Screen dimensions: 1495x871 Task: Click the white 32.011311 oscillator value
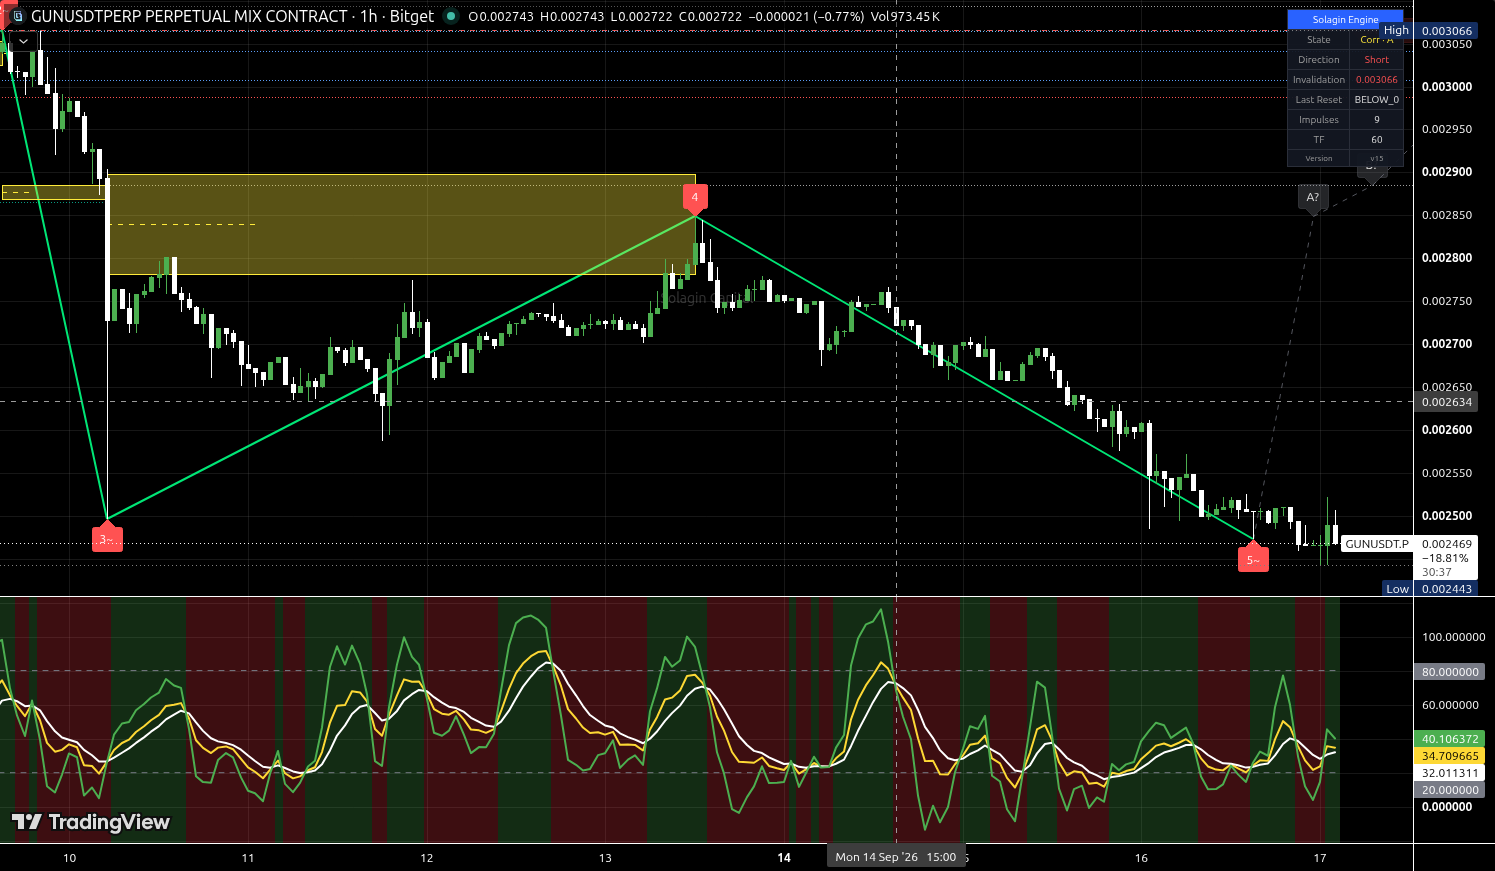pos(1449,773)
